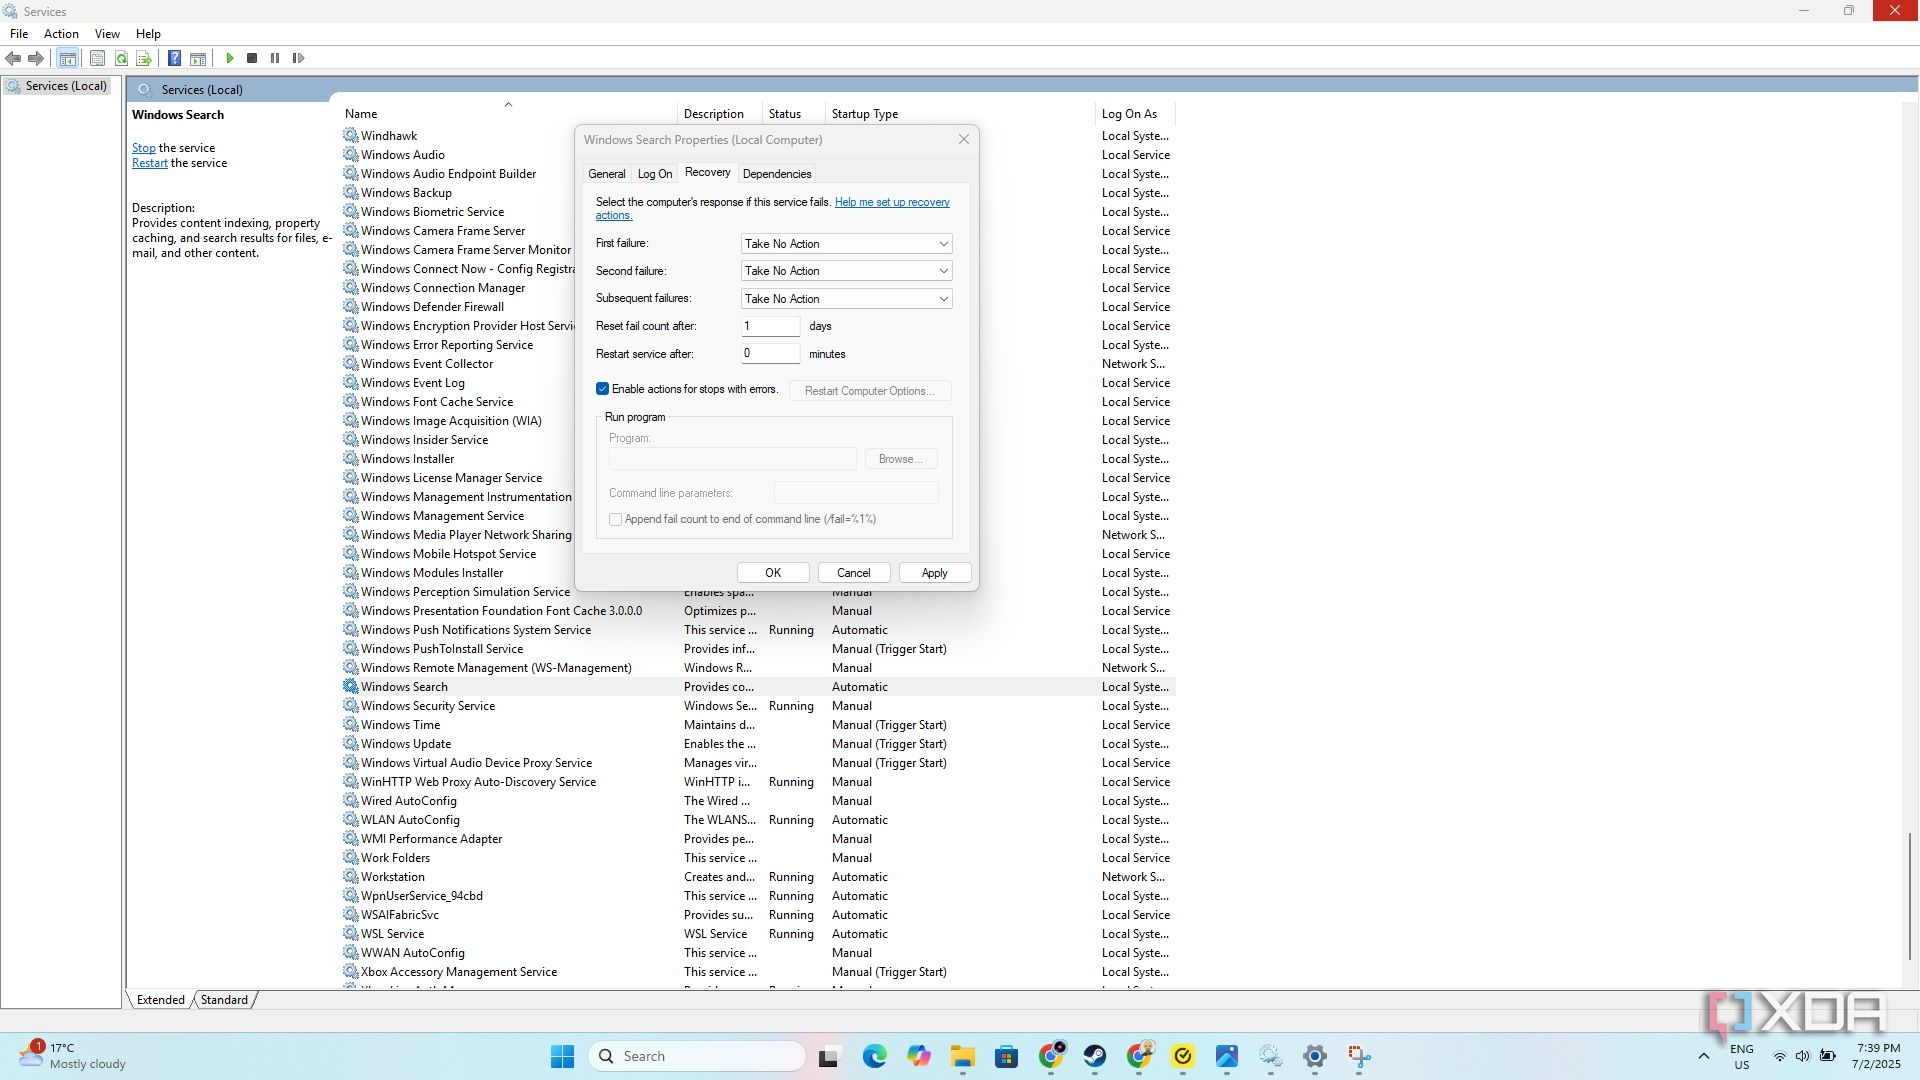Click the Export List toolbar icon
Image resolution: width=1920 pixels, height=1080 pixels.
pyautogui.click(x=144, y=58)
